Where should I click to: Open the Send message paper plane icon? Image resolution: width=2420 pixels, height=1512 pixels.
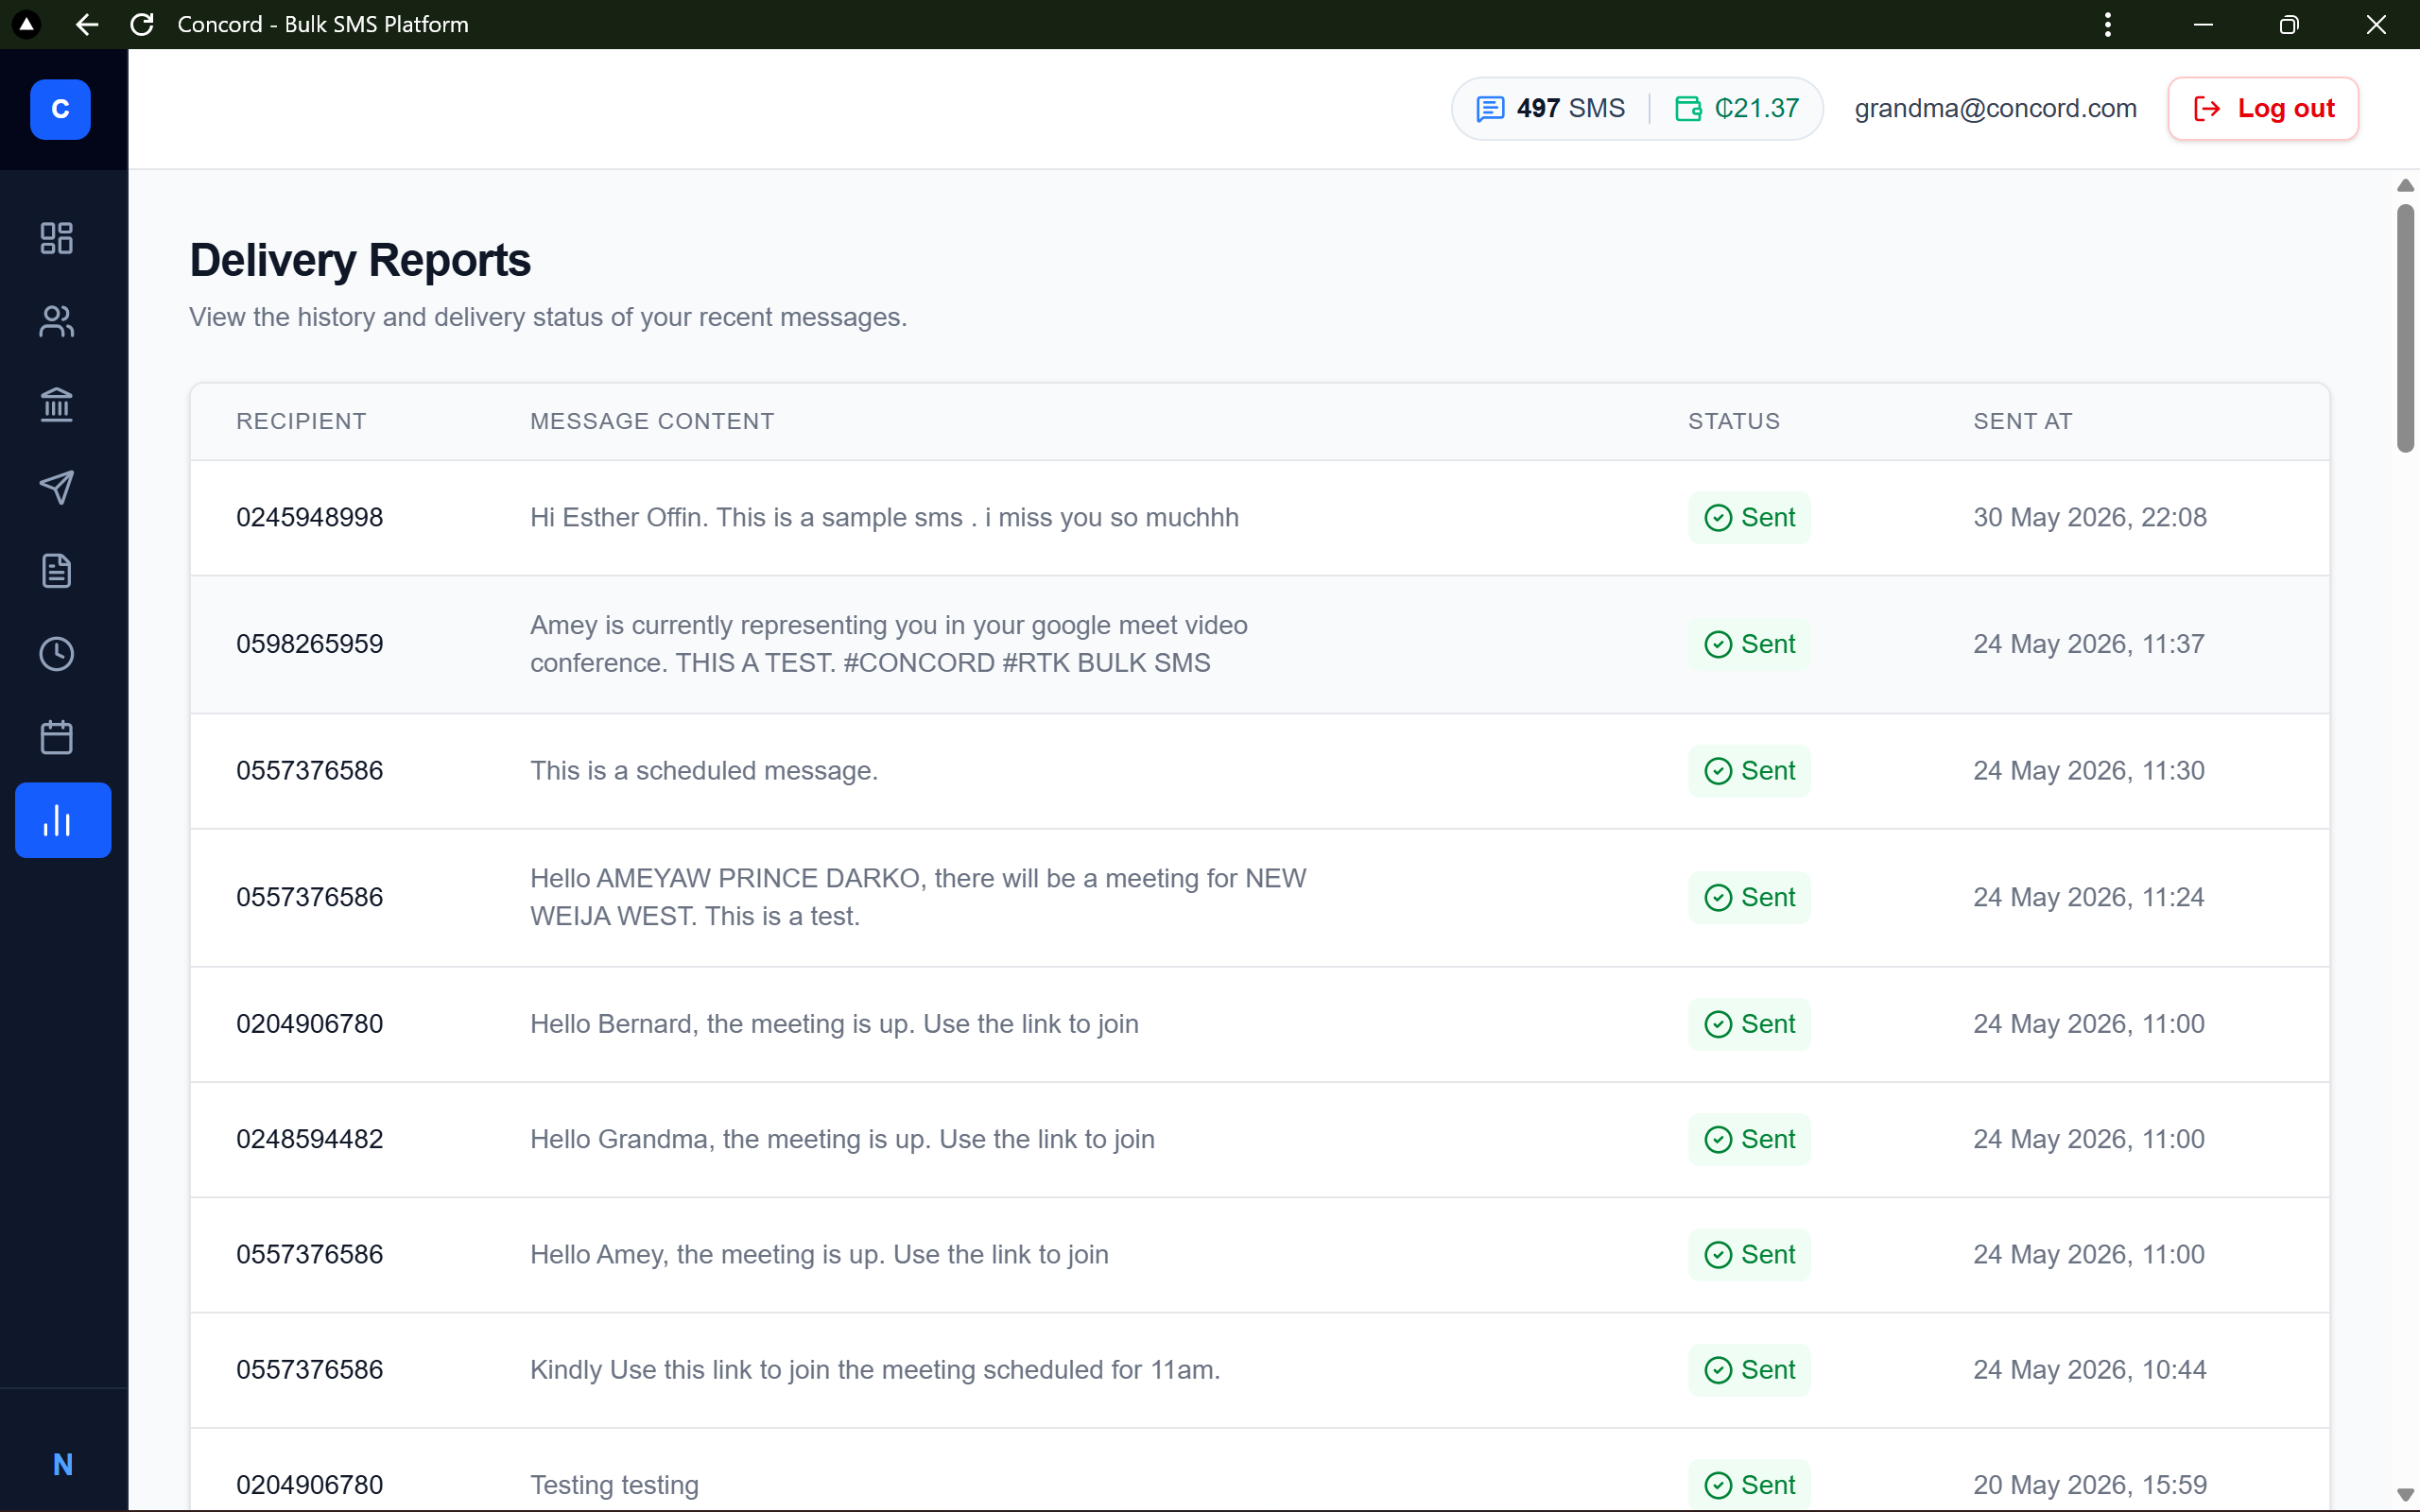click(57, 487)
